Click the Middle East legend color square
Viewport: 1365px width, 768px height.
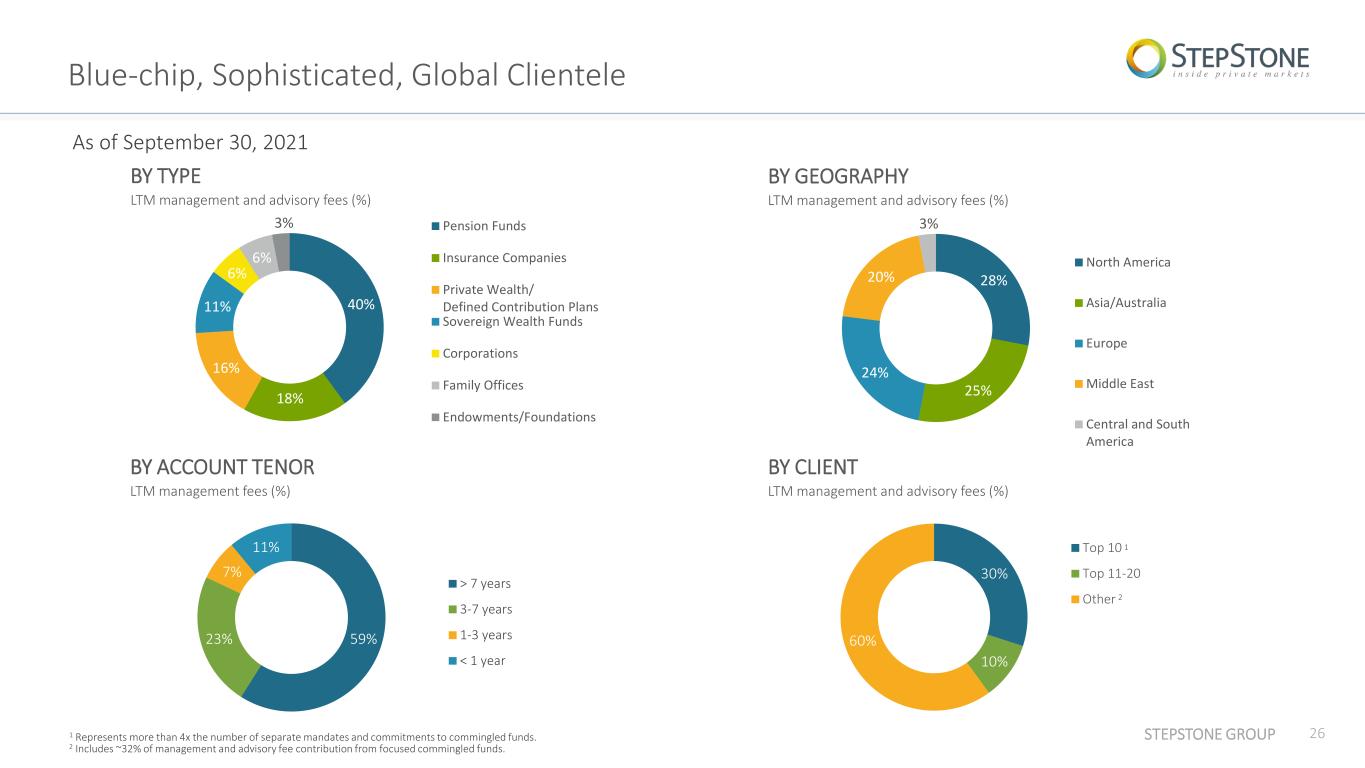tap(1078, 384)
